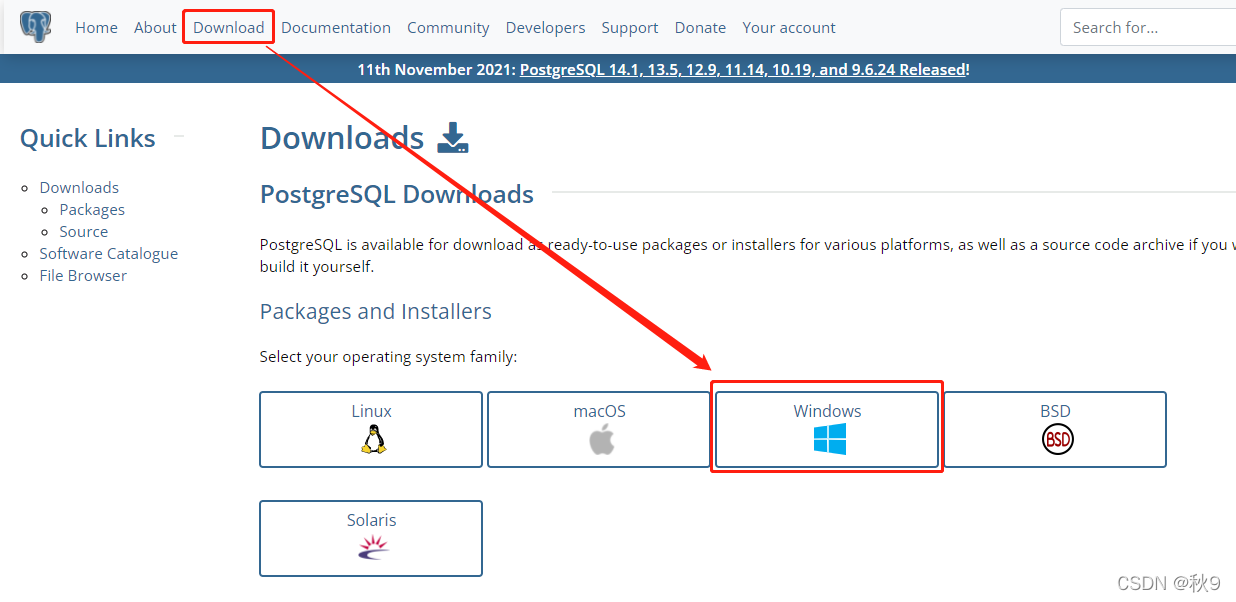Select the Community navigation entry
The image size is (1236, 602).
click(x=448, y=27)
